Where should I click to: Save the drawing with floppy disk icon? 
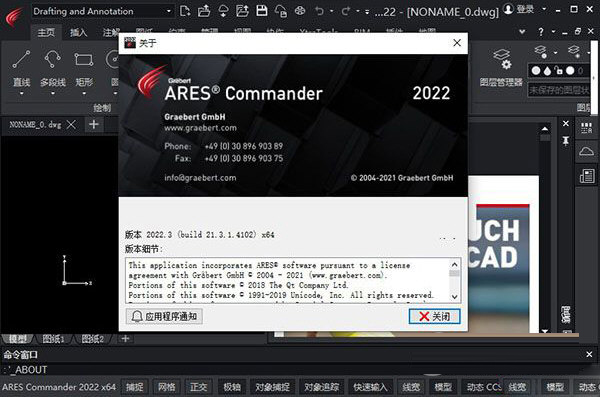[262, 11]
